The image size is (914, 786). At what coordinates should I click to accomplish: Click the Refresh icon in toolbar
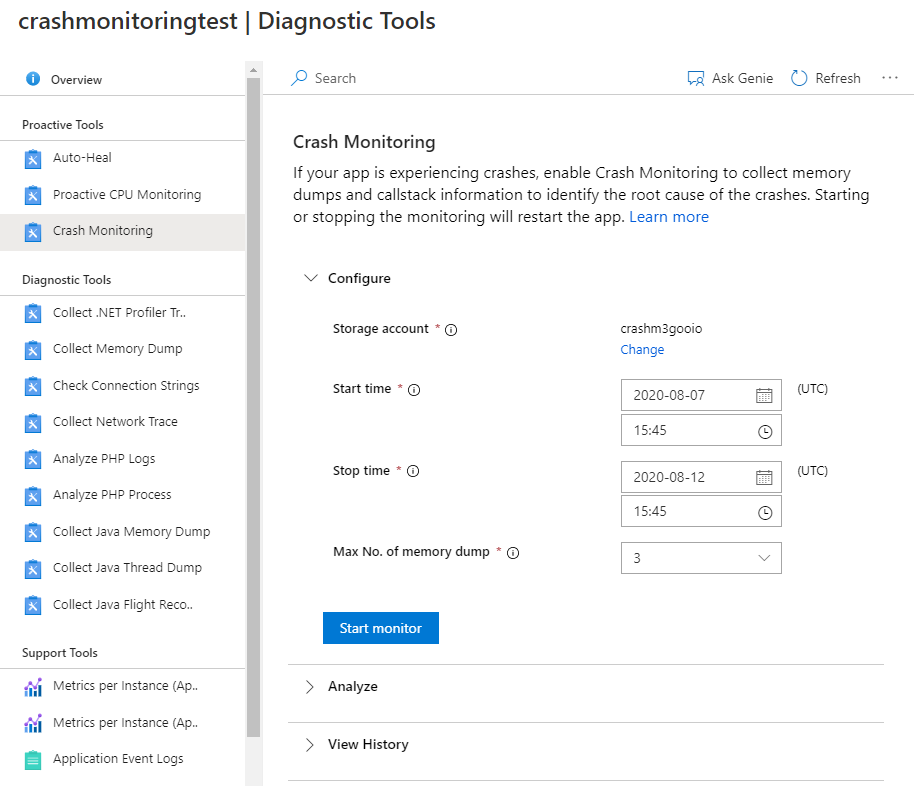click(799, 78)
